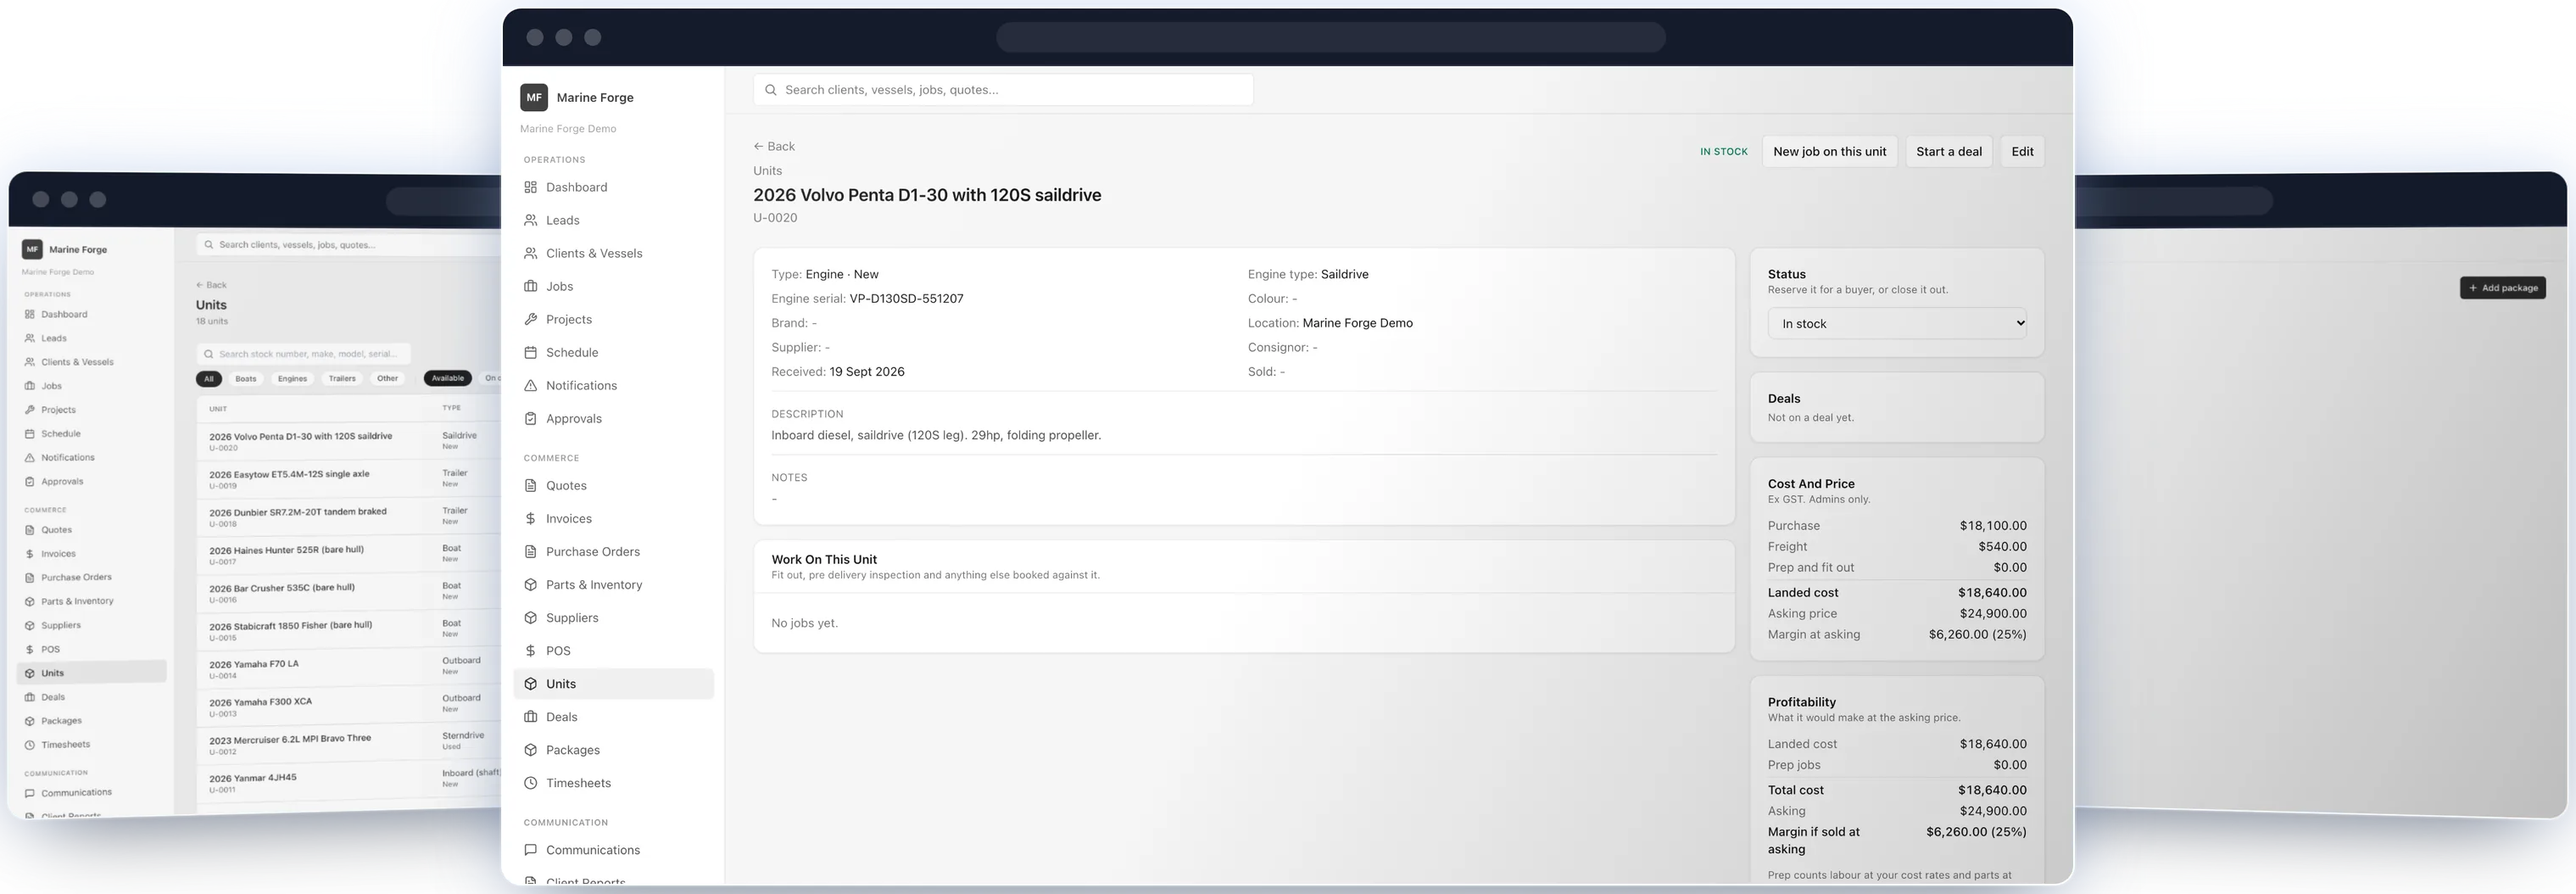Select the Boats filter chip in left window

point(246,378)
